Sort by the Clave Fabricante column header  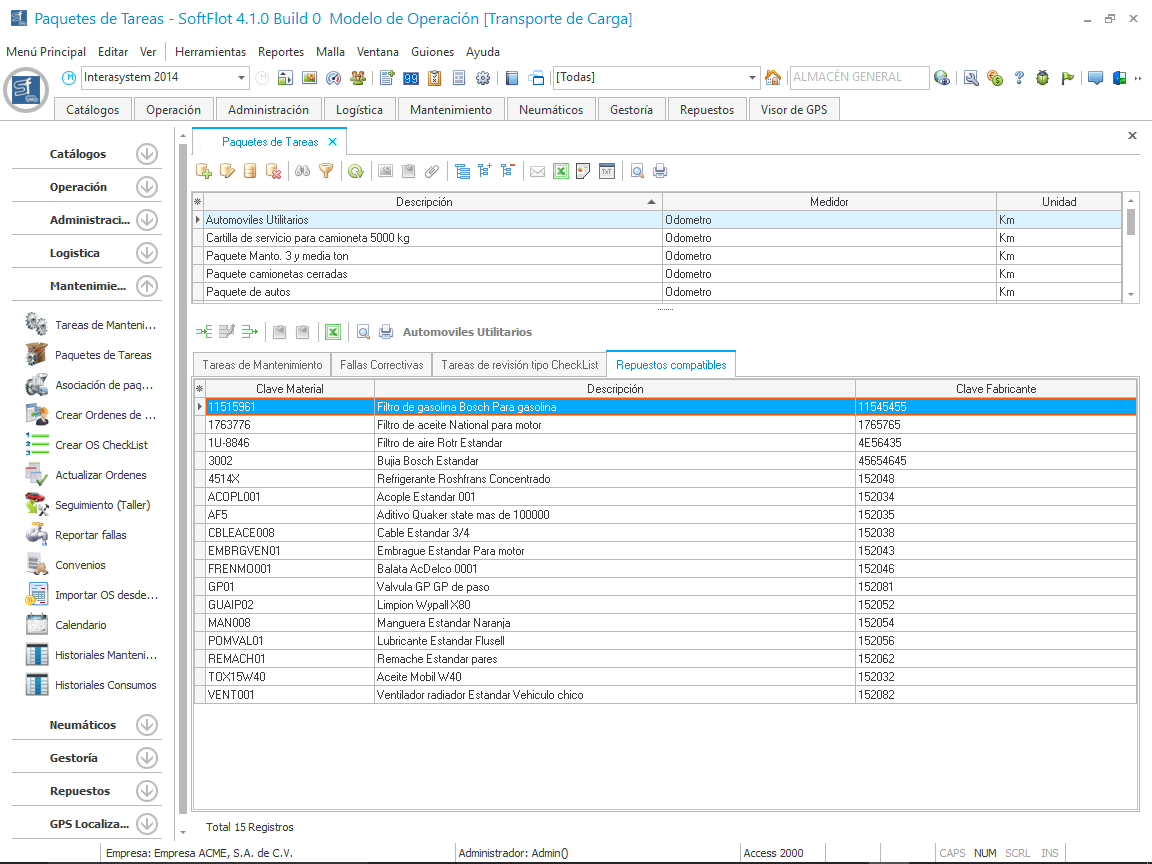point(995,389)
